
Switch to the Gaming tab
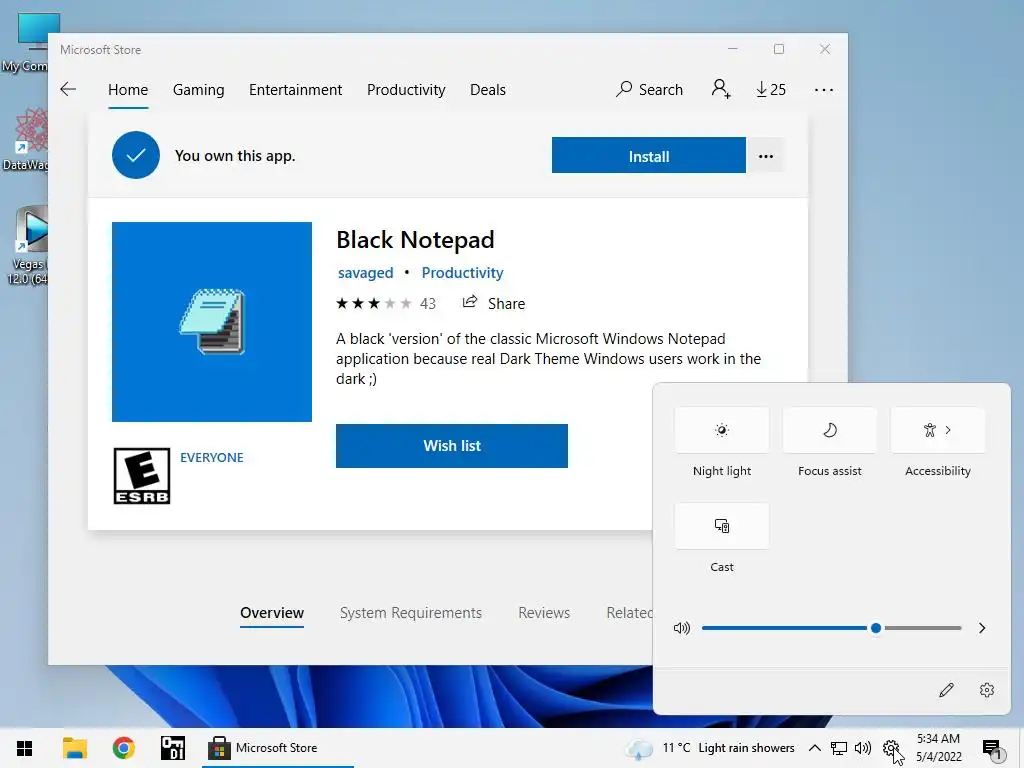click(x=199, y=89)
